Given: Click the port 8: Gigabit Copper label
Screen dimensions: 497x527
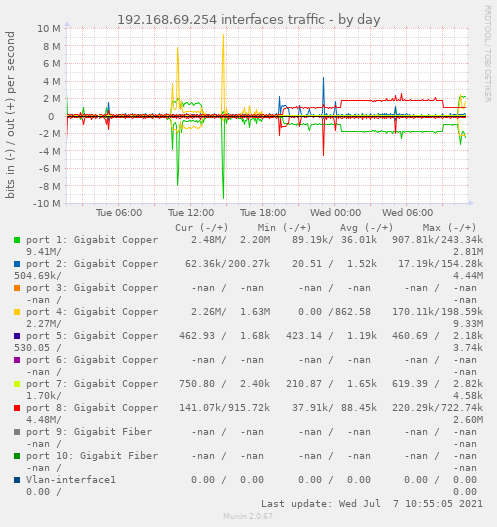Looking at the screenshot, I should (x=92, y=408).
